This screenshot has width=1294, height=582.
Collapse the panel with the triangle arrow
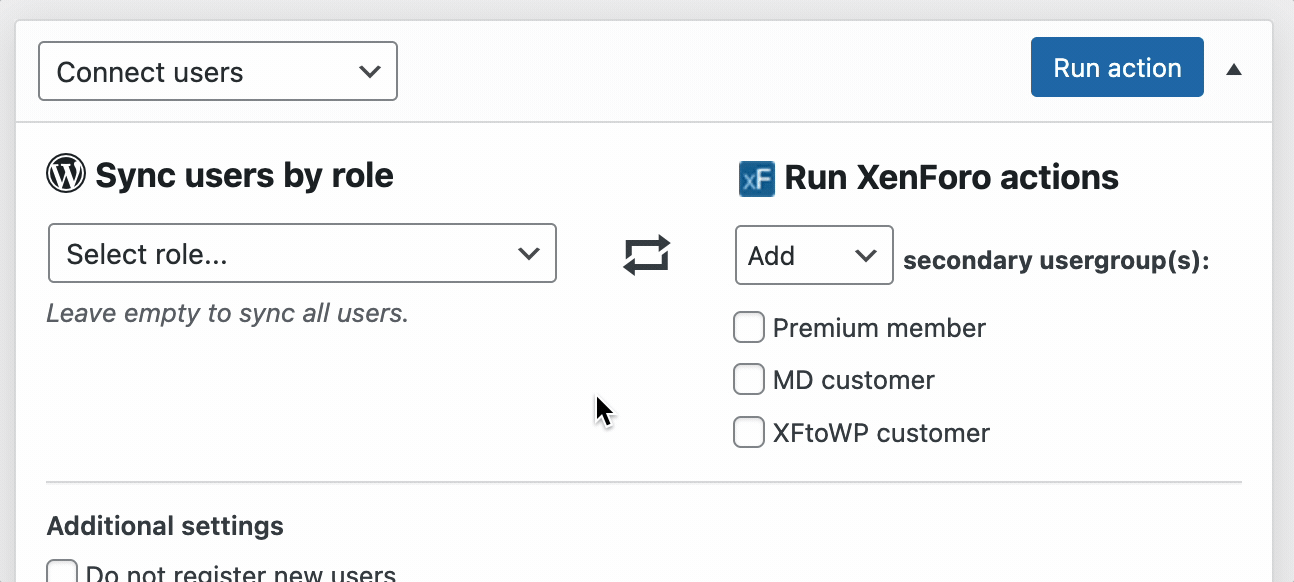[1234, 69]
